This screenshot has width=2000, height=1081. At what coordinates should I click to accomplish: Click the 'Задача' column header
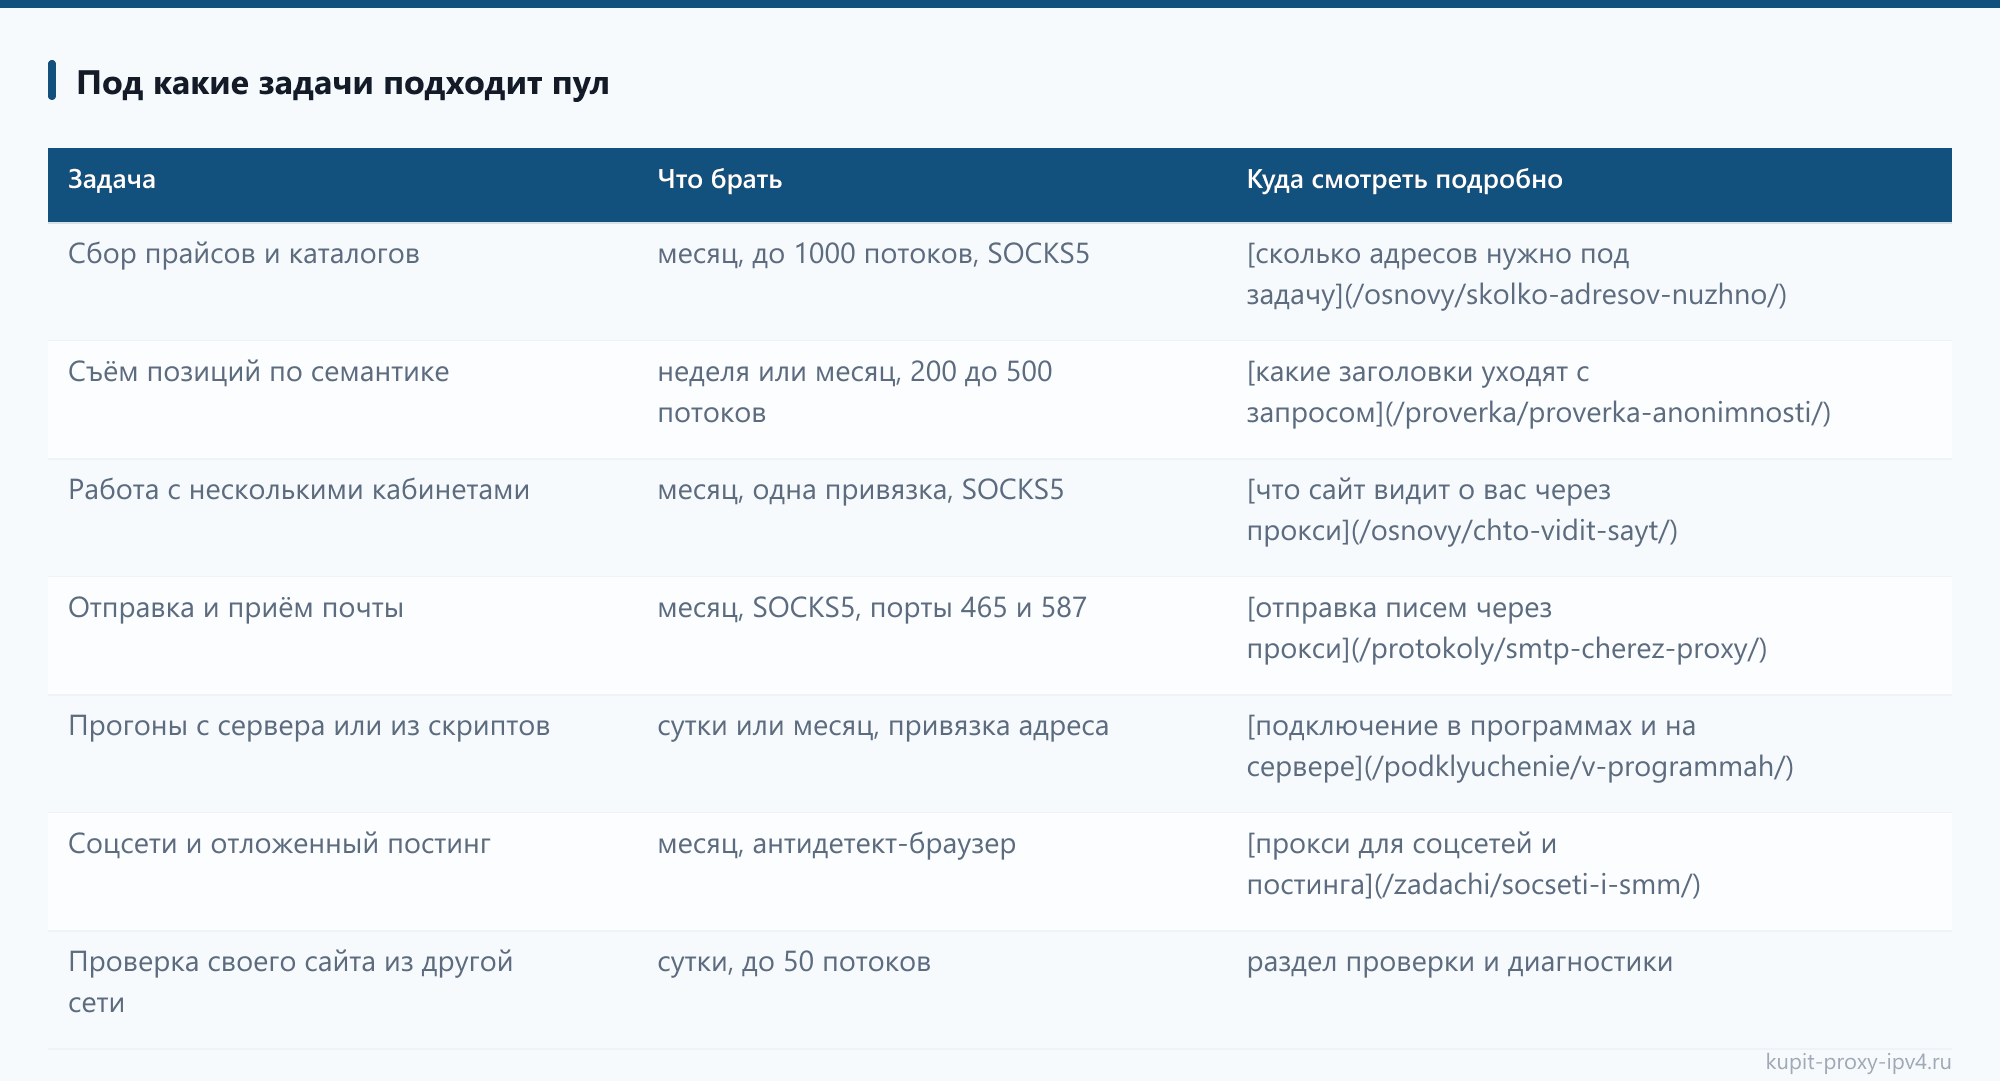point(342,184)
